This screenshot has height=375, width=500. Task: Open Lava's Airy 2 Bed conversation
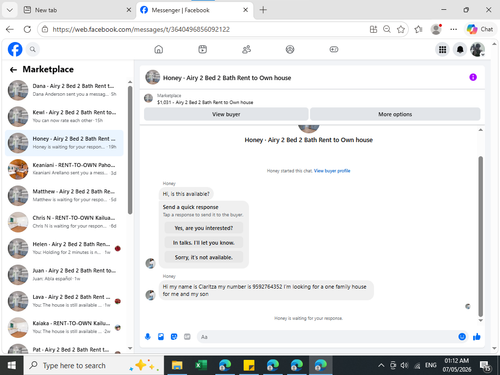64,301
